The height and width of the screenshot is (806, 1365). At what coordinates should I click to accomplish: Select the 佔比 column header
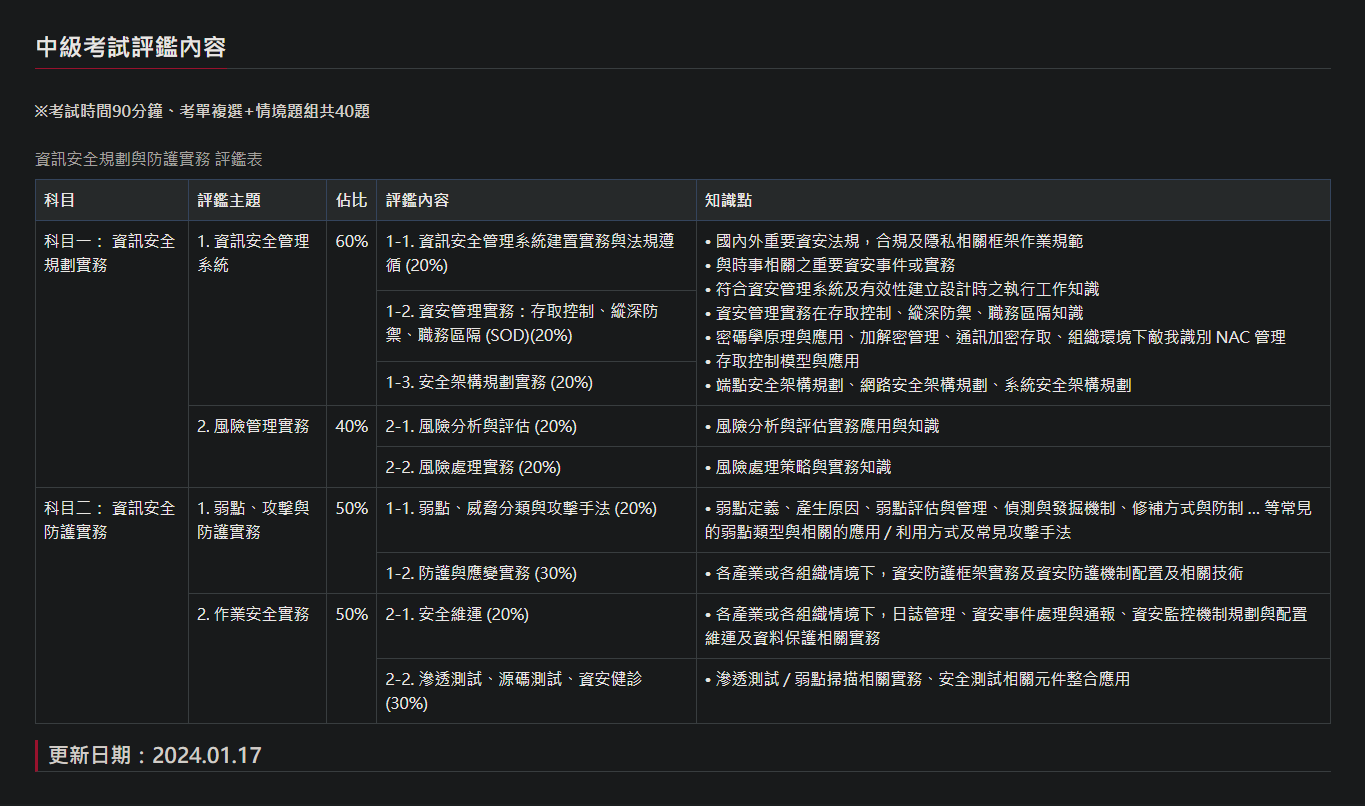[x=351, y=200]
